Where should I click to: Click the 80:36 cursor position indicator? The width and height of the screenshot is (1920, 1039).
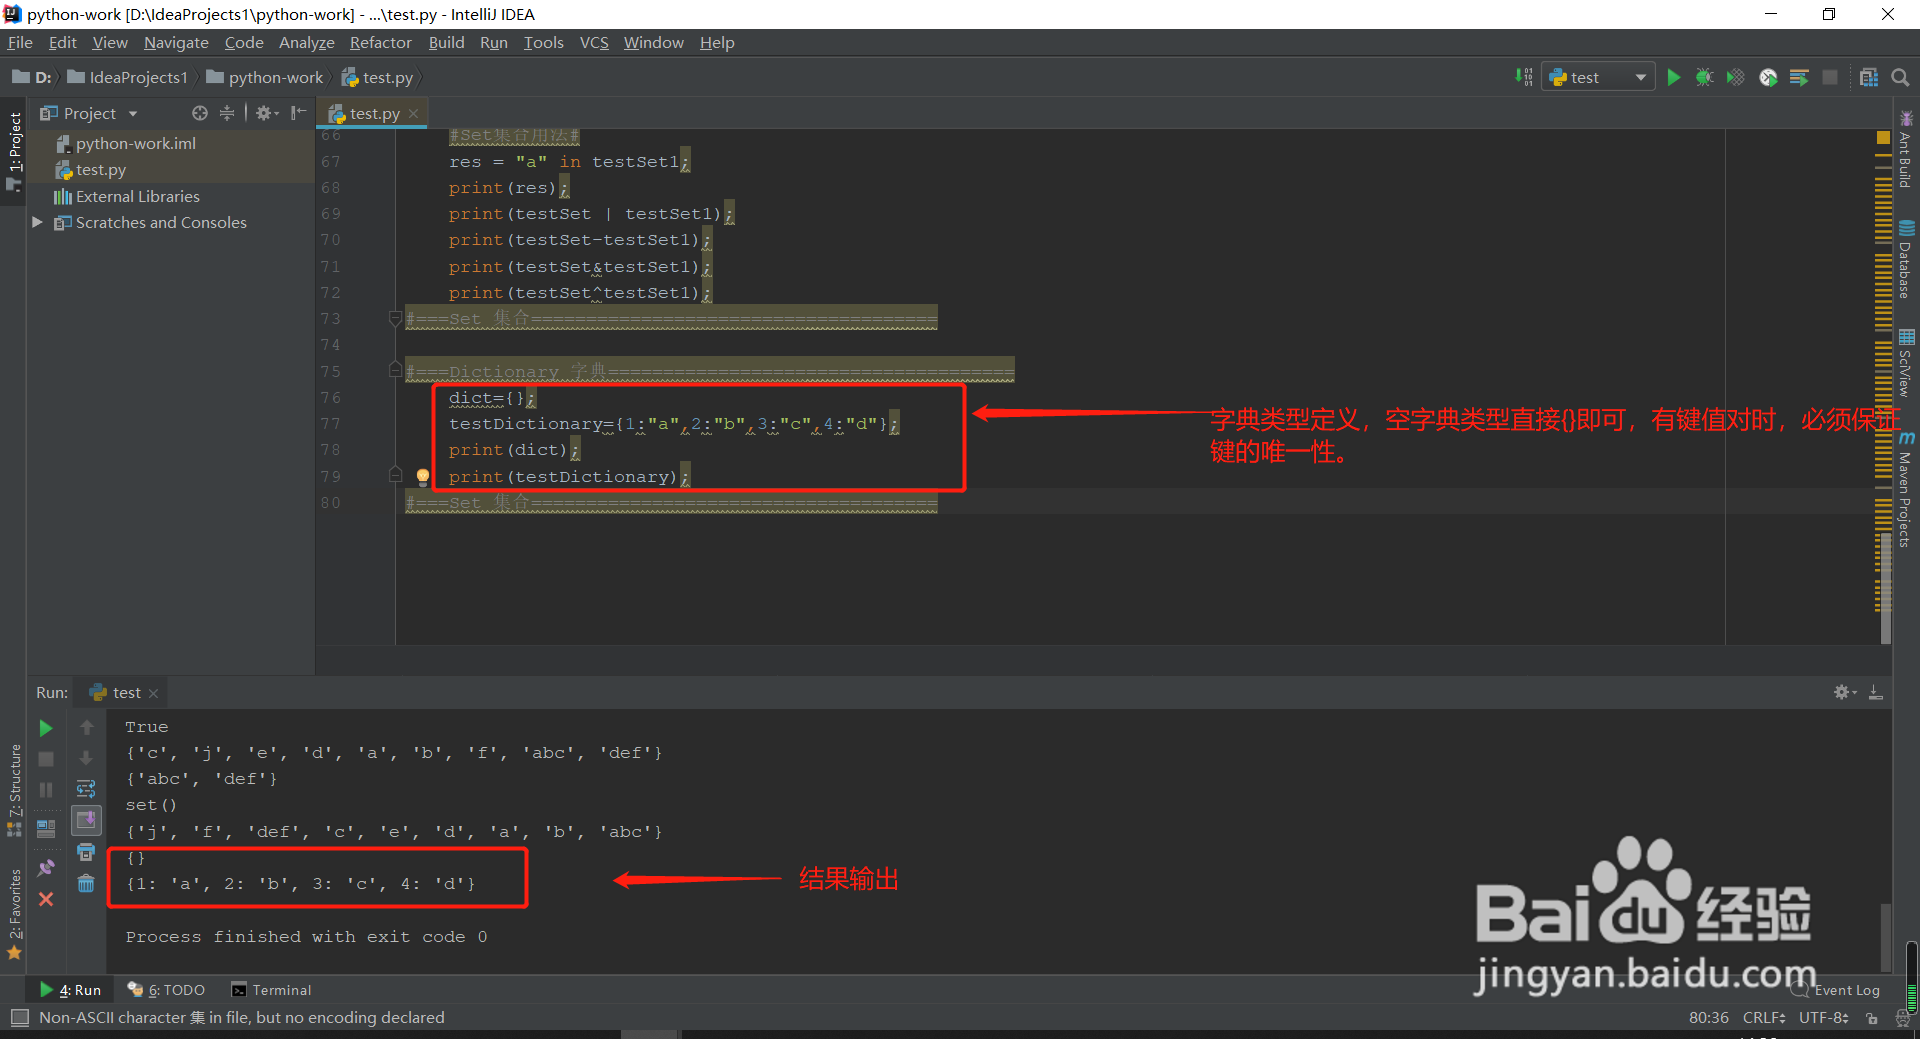[1708, 1017]
